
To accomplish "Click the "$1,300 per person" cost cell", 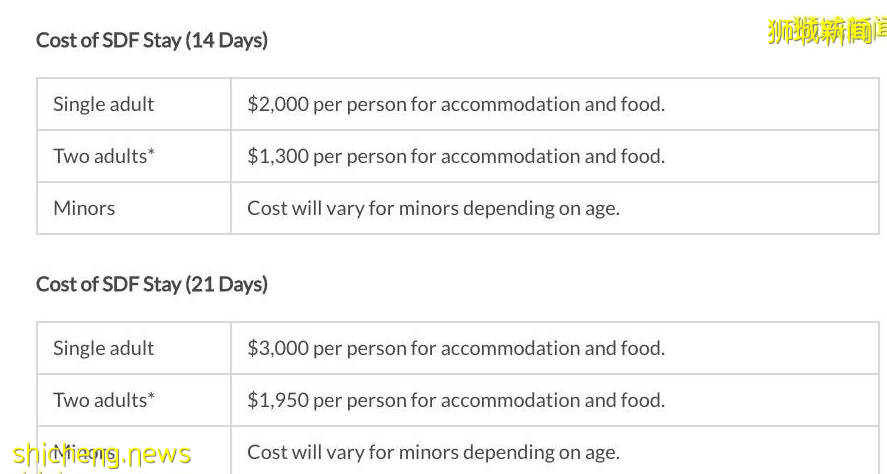I will pos(455,156).
